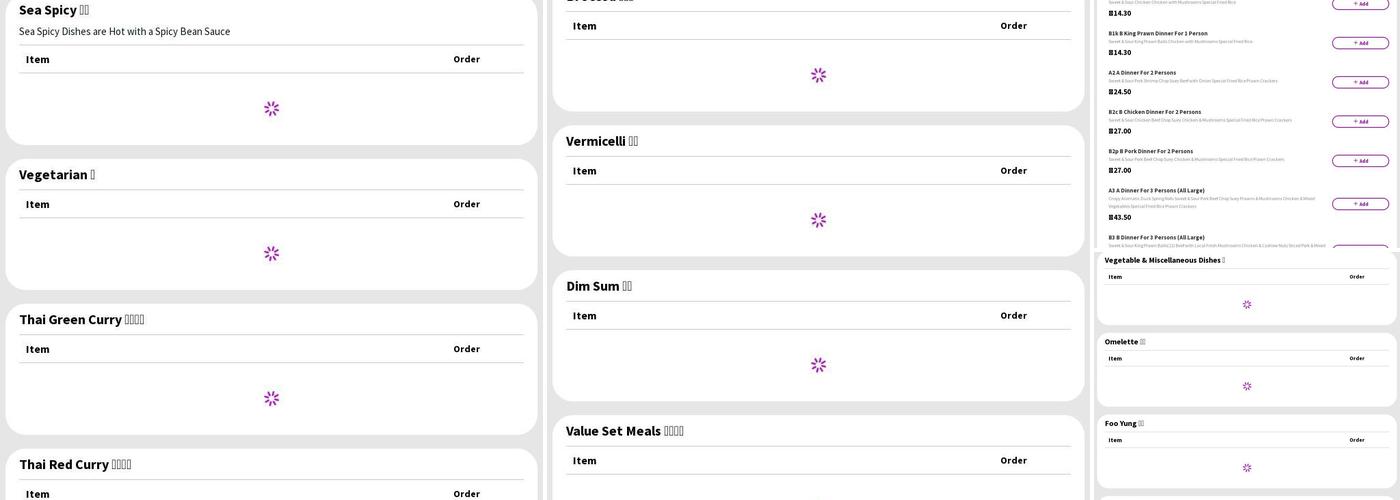The height and width of the screenshot is (500, 1400).
Task: Click the Vermicelli section loading spinner
Action: (818, 220)
